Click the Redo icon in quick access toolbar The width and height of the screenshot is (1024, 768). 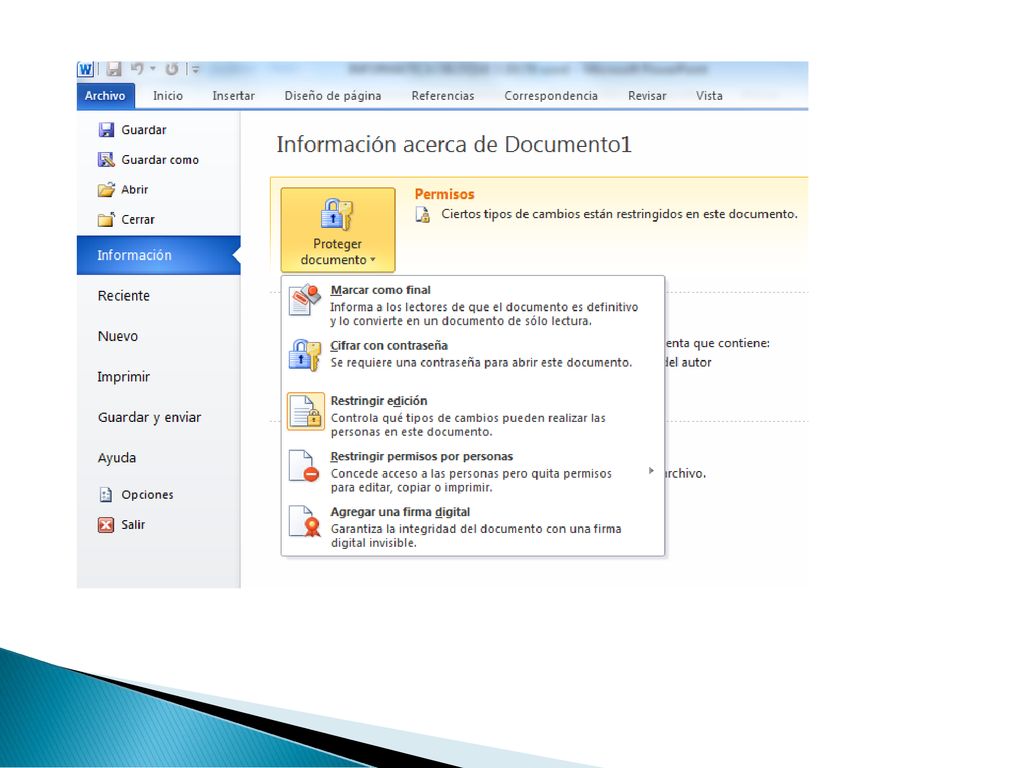(172, 69)
